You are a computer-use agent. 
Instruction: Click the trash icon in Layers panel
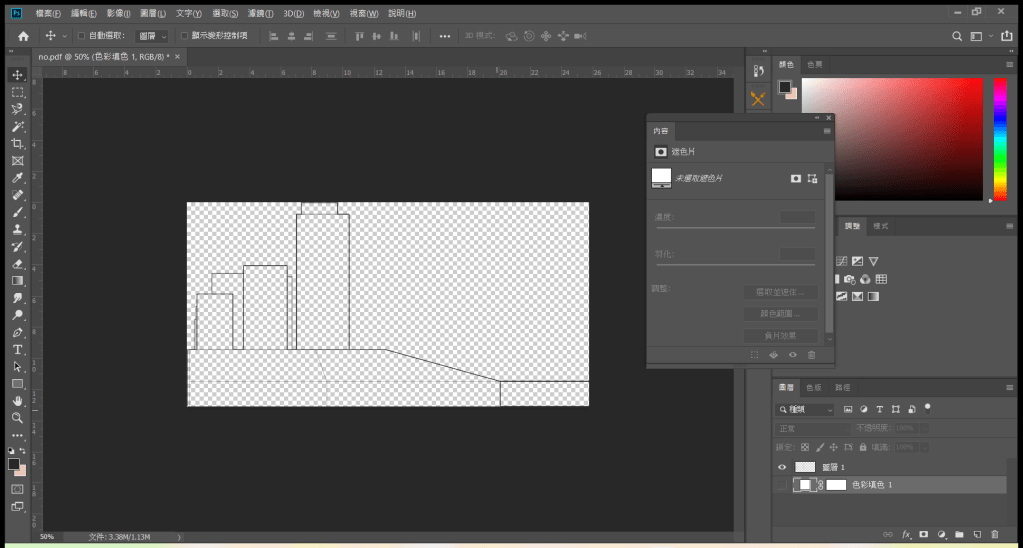click(x=995, y=535)
